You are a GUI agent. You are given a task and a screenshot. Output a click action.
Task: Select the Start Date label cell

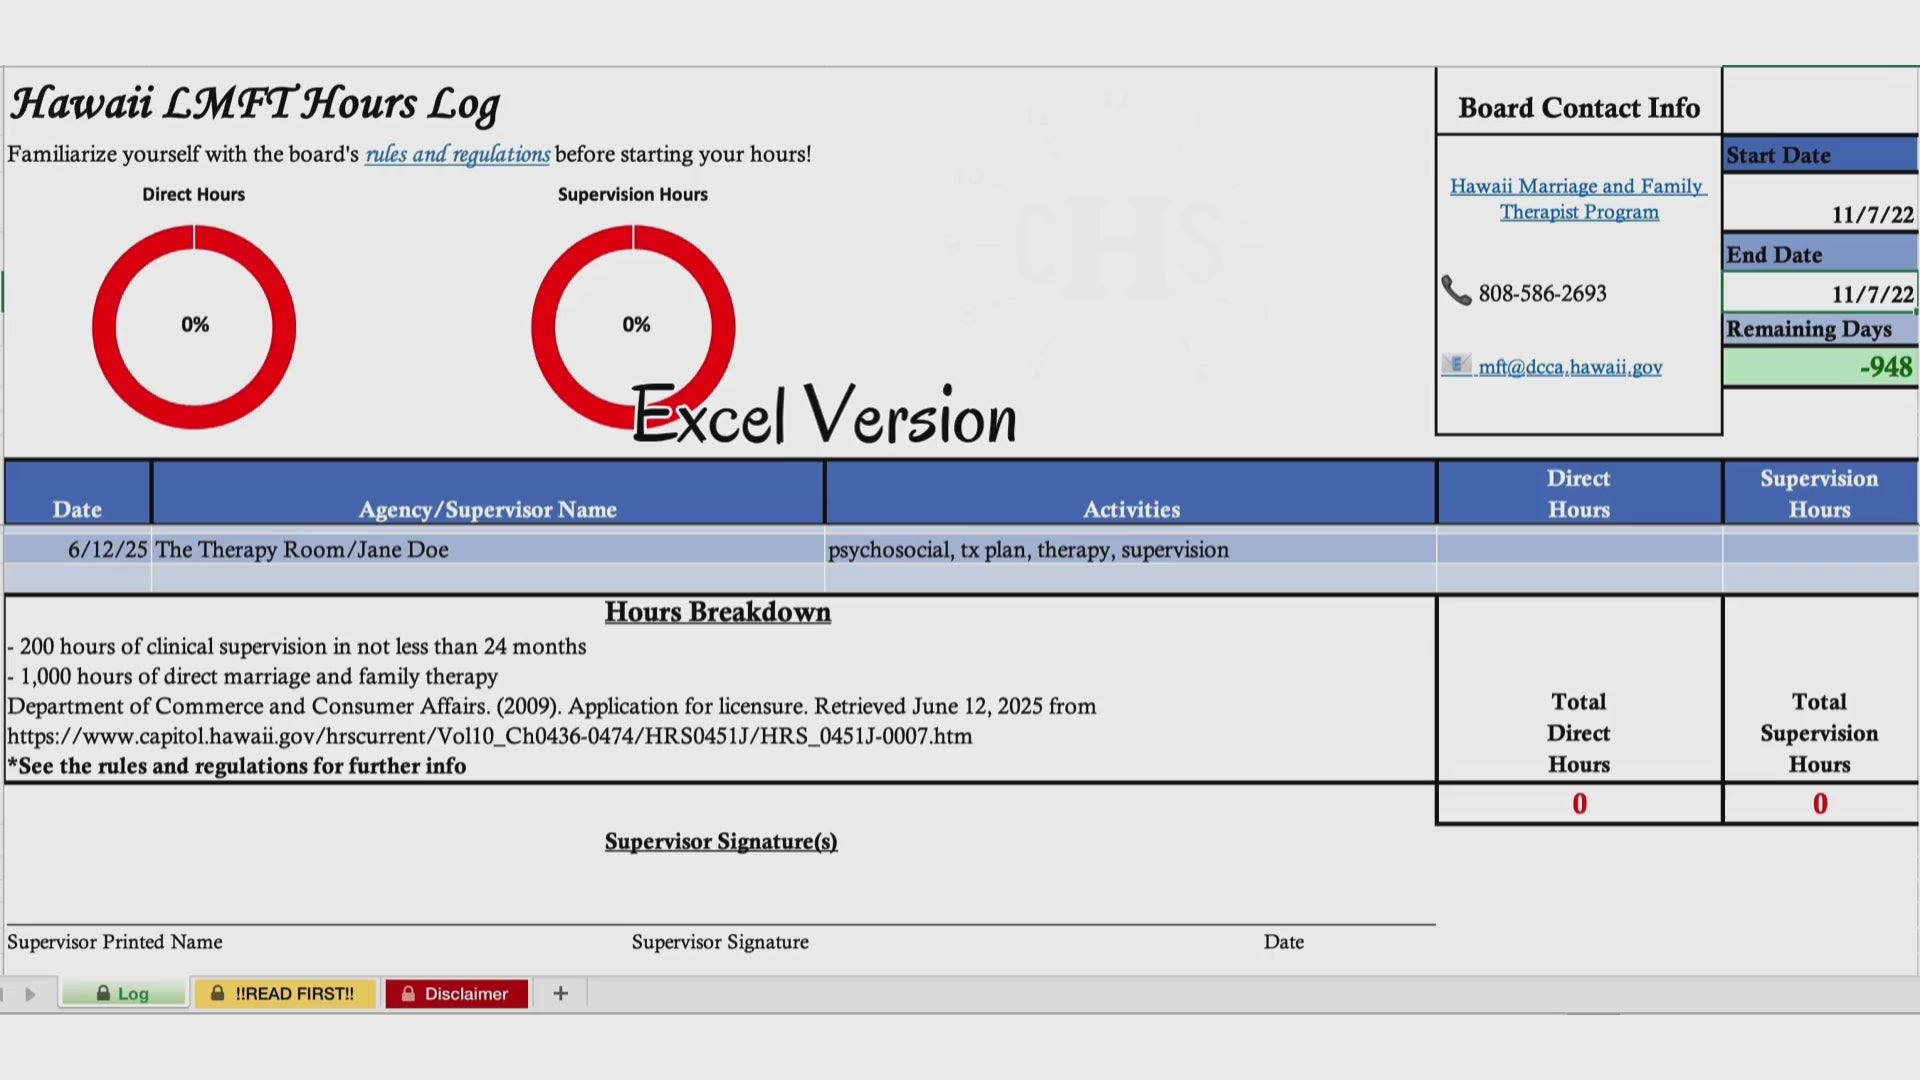(x=1820, y=155)
